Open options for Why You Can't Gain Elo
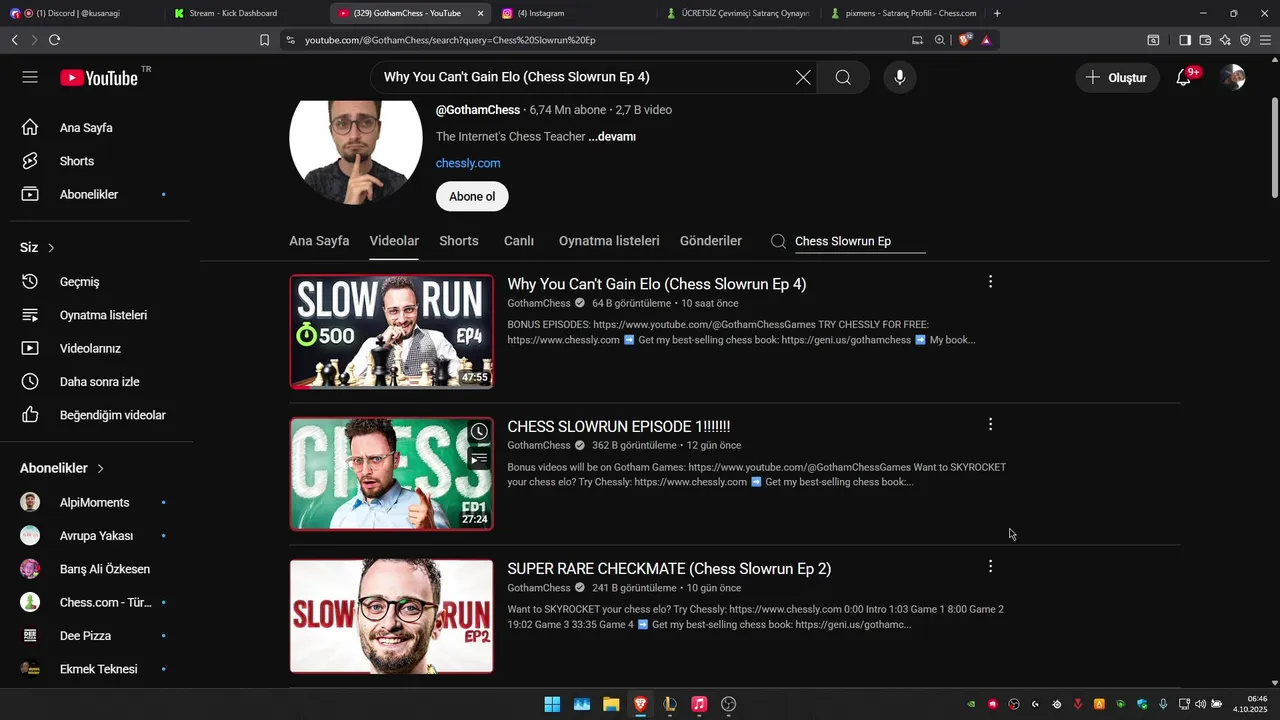 coord(990,282)
